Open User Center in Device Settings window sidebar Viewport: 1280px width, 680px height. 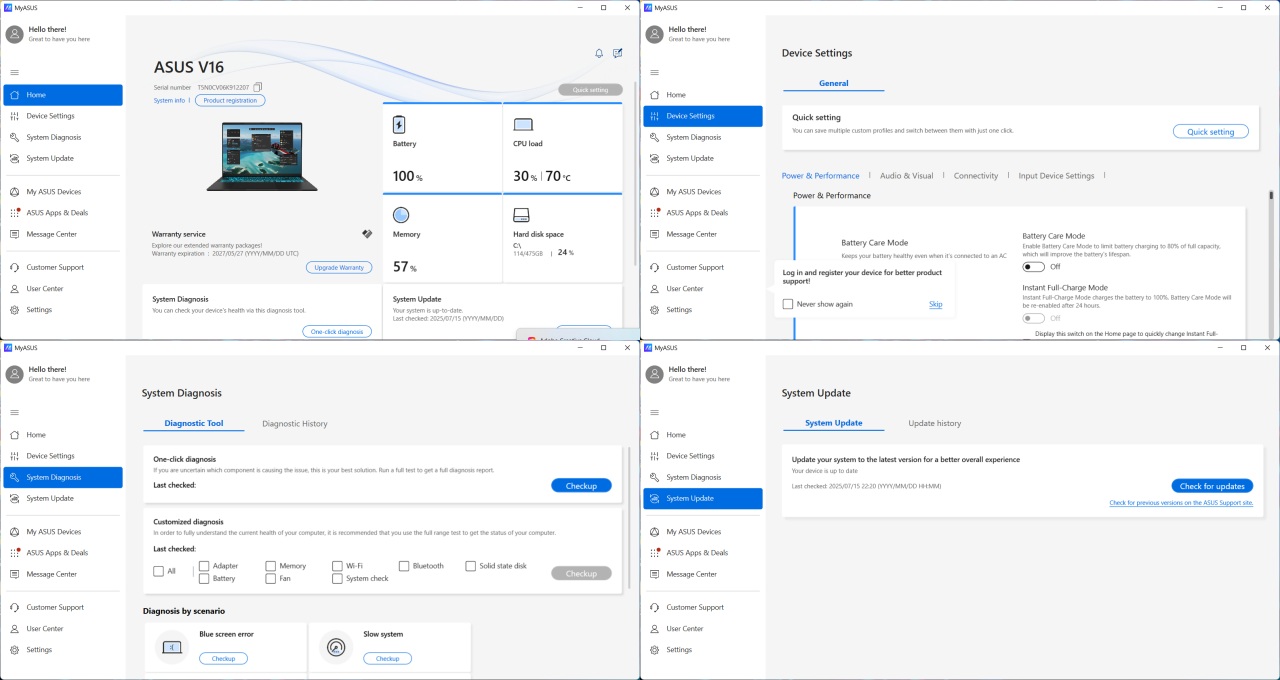[x=703, y=289]
